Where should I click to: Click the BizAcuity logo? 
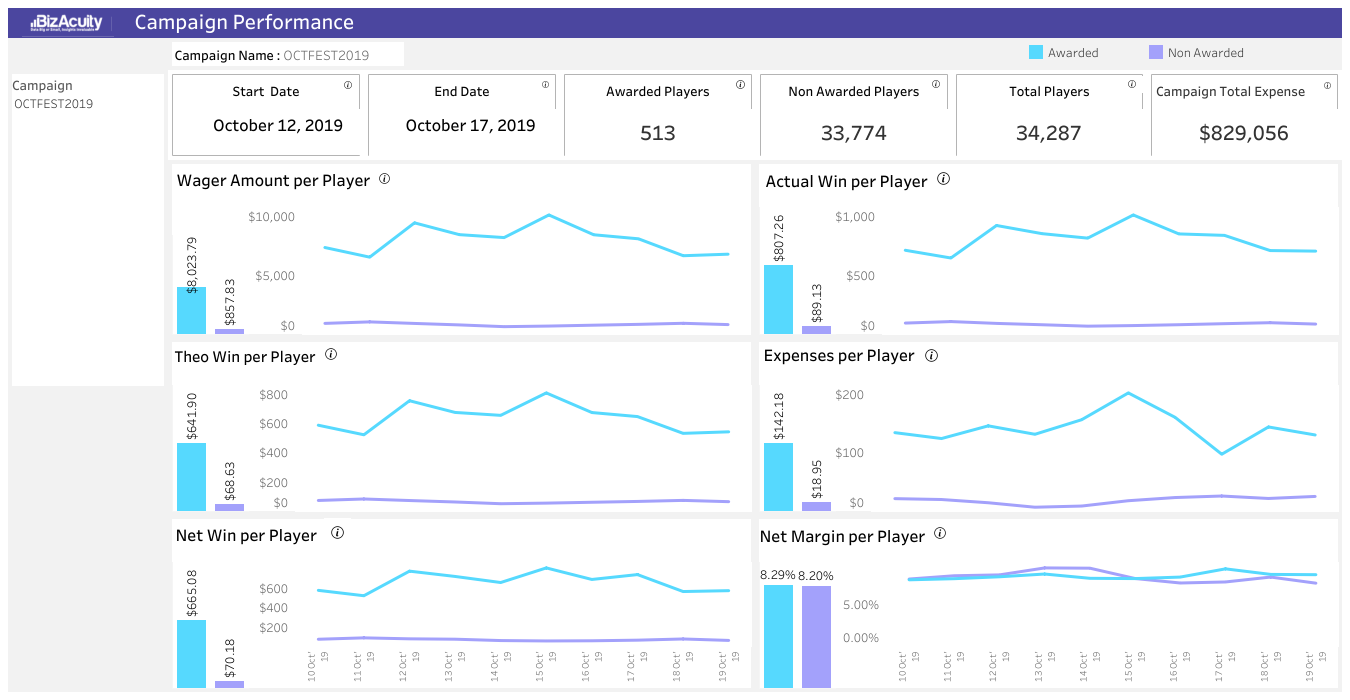(66, 23)
